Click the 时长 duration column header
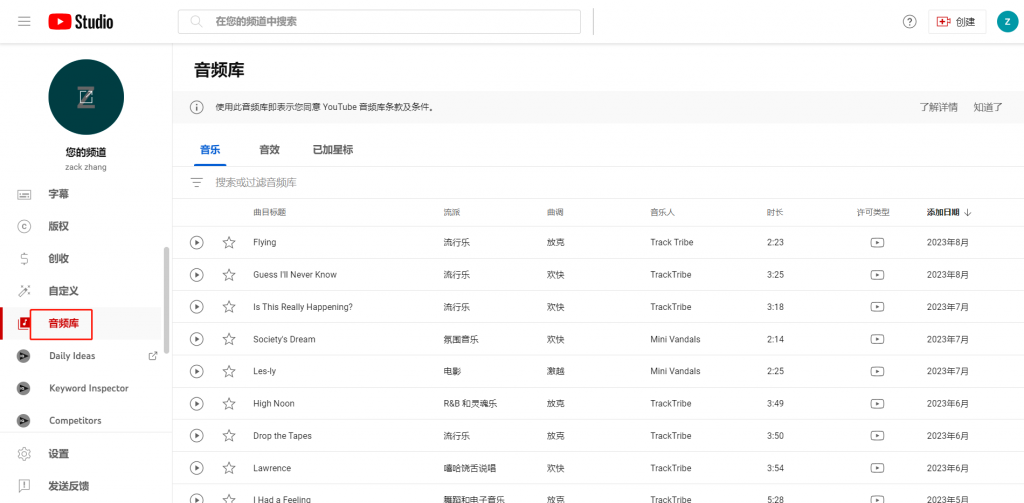The image size is (1024, 503). tap(775, 212)
